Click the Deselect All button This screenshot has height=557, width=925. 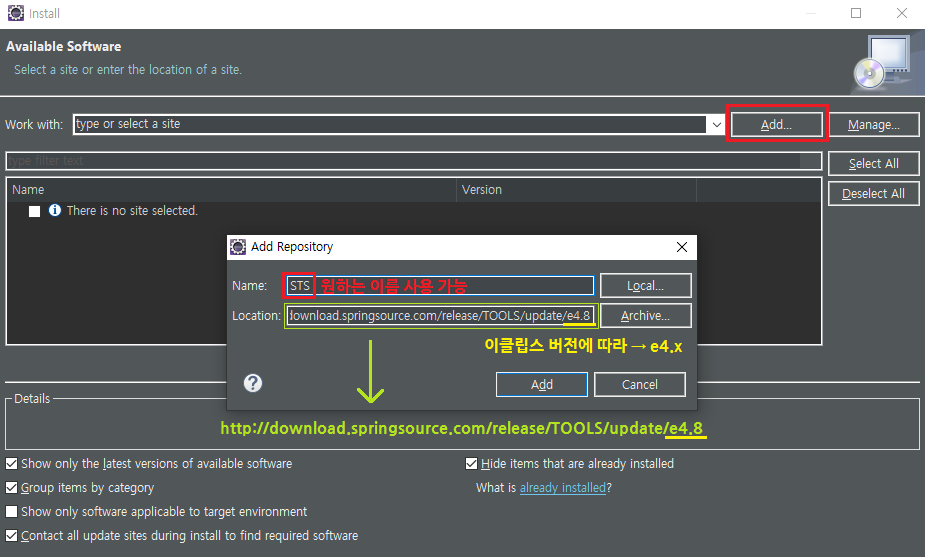(874, 194)
